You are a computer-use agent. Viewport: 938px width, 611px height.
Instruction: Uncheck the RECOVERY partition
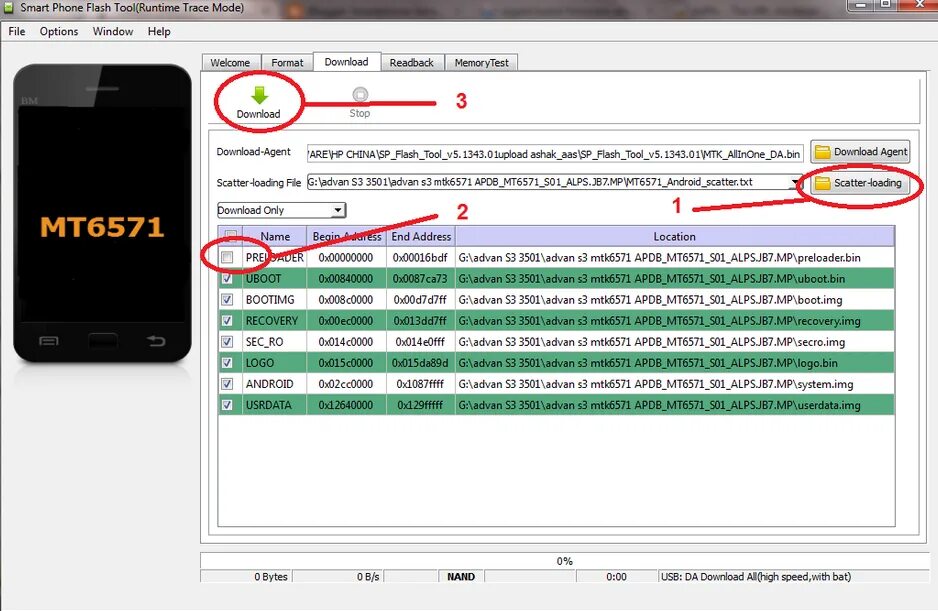[x=228, y=320]
